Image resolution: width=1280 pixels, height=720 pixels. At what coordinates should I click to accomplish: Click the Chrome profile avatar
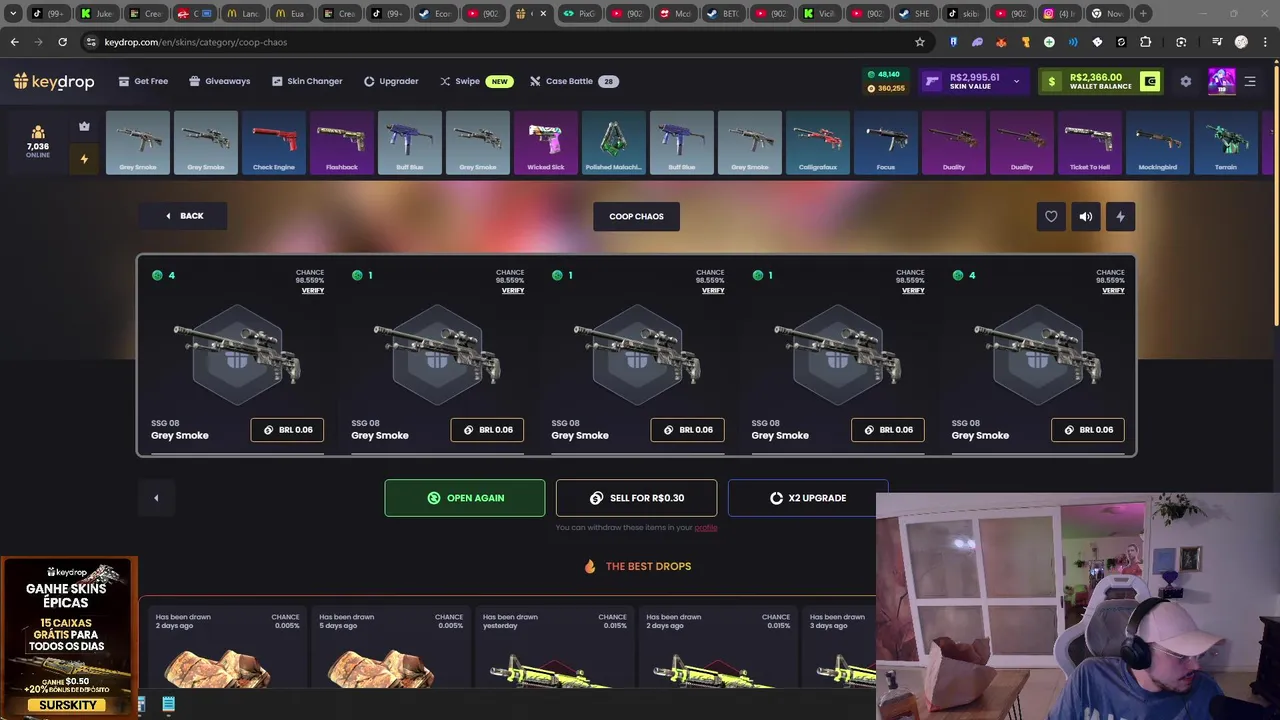[1241, 42]
